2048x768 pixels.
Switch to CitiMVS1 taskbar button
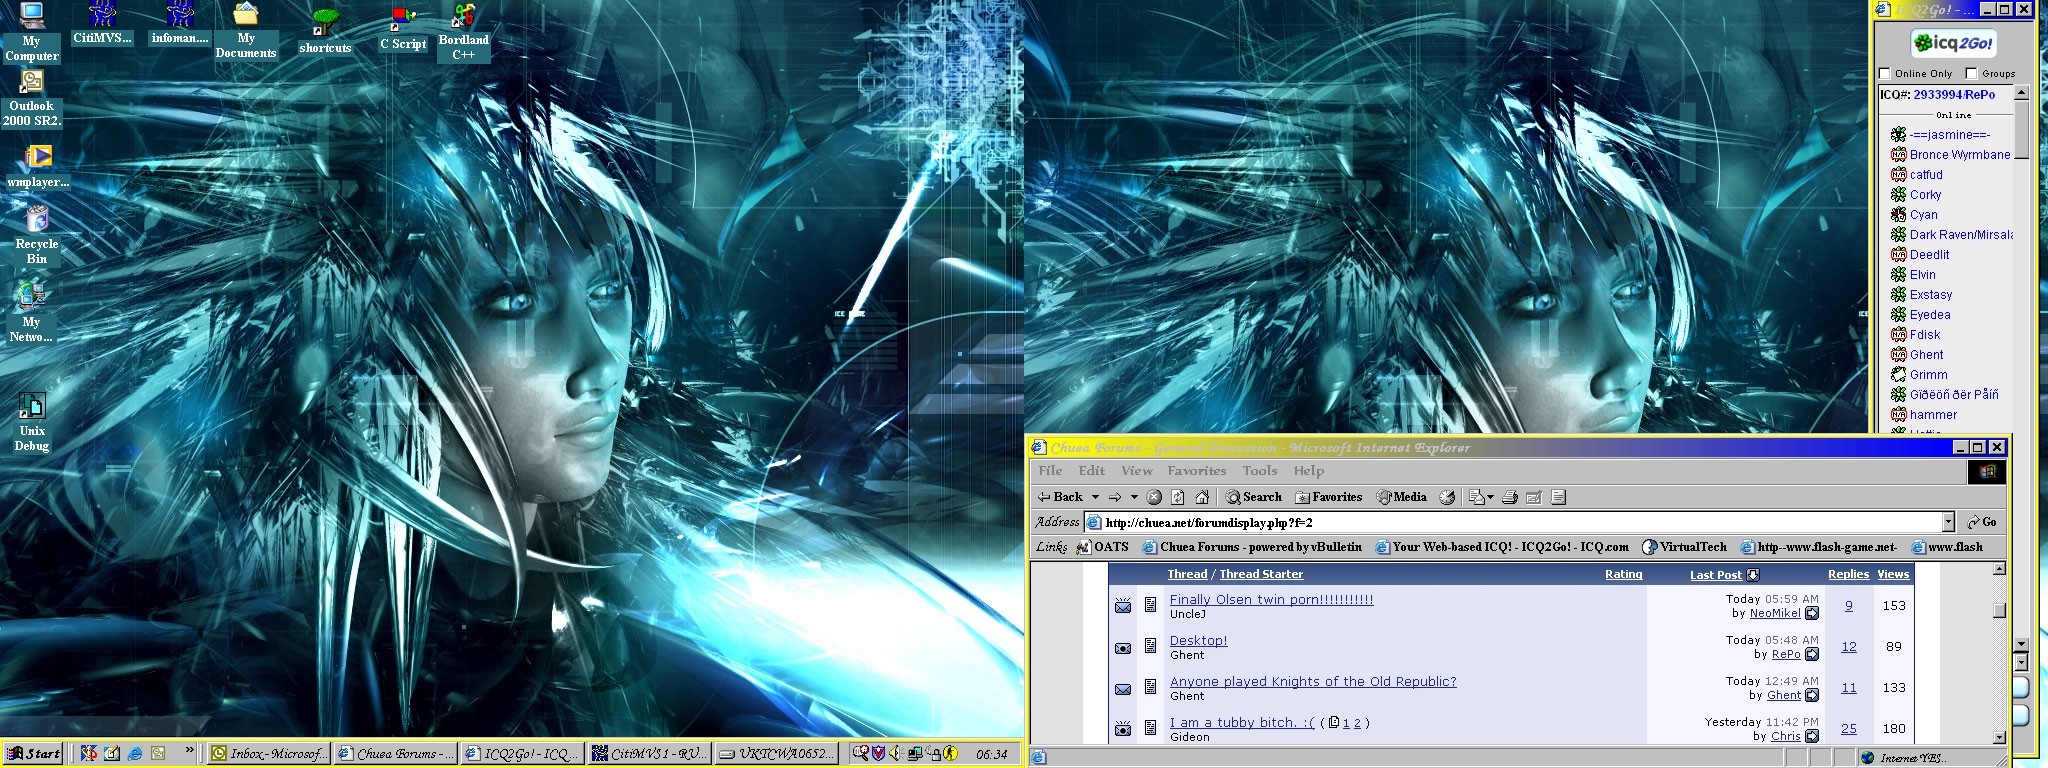pyautogui.click(x=648, y=753)
